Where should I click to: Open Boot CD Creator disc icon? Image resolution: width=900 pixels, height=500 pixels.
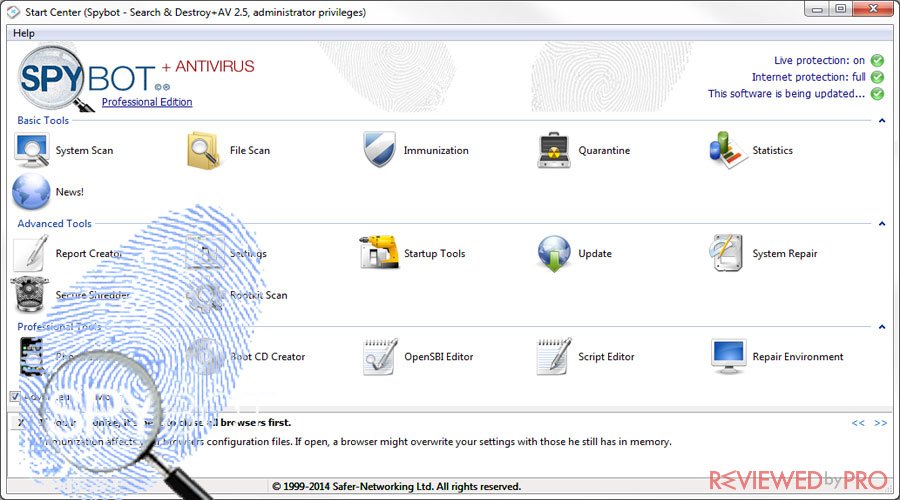click(205, 356)
